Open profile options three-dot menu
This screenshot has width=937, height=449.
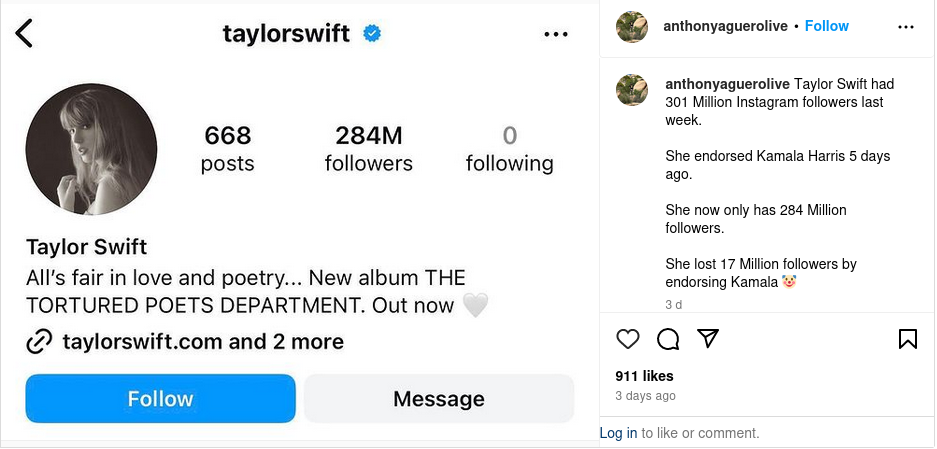[x=555, y=34]
